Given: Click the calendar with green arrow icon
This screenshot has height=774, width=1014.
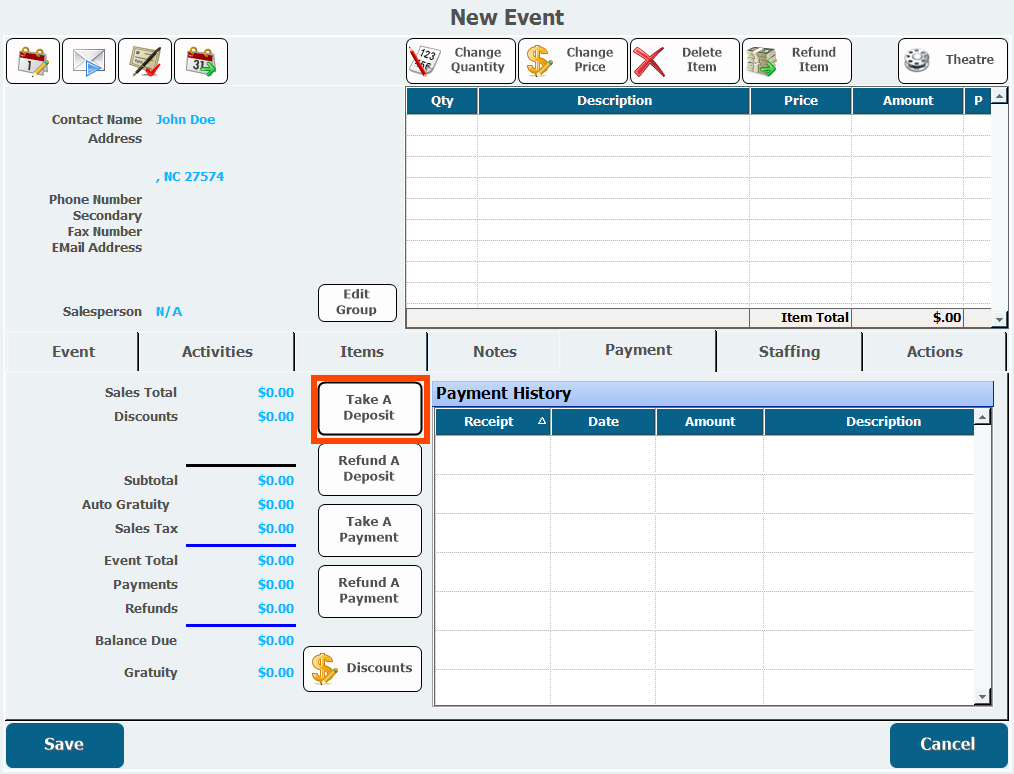Looking at the screenshot, I should [201, 61].
